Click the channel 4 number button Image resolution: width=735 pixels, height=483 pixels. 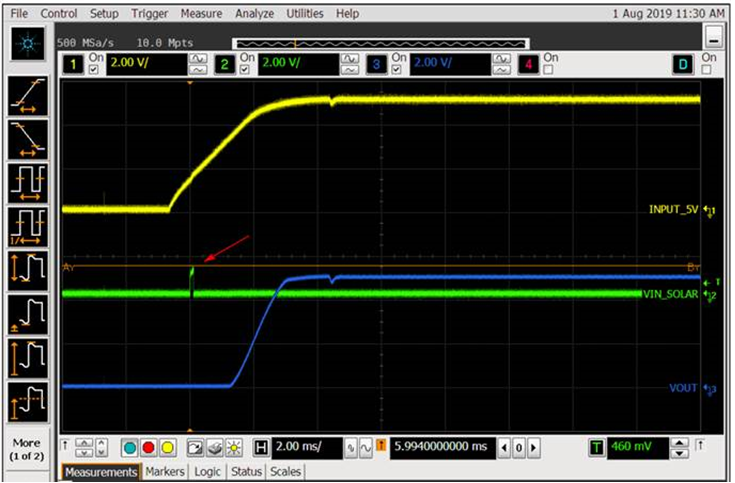point(528,64)
